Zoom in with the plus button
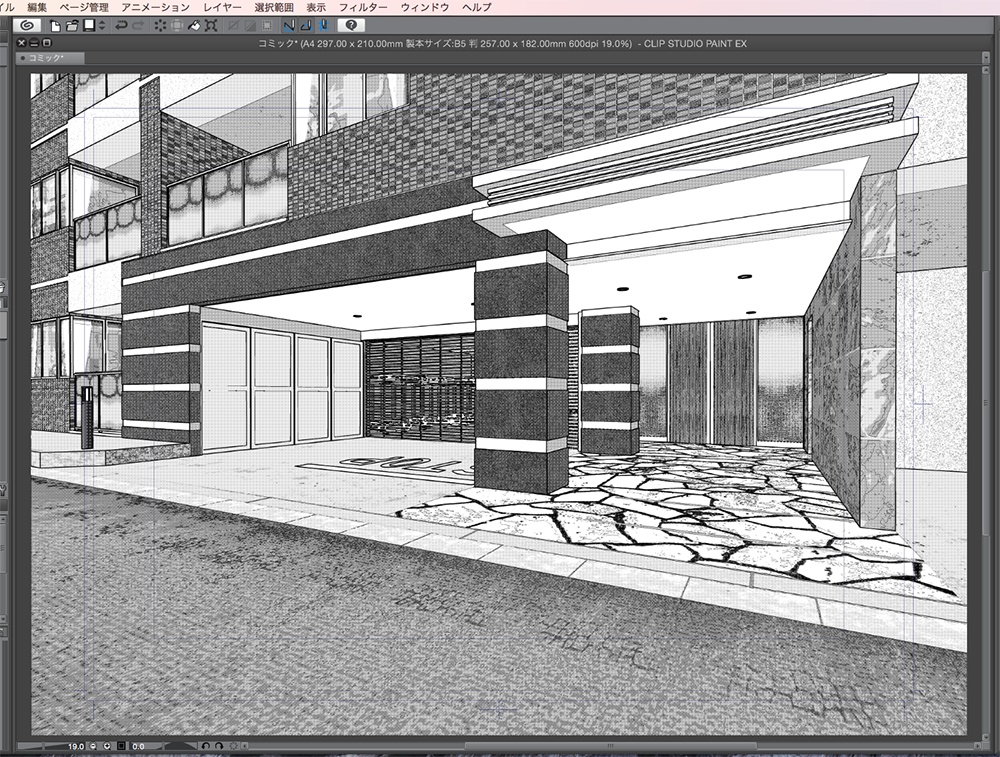Screen dimensions: 1000x757 [107, 745]
